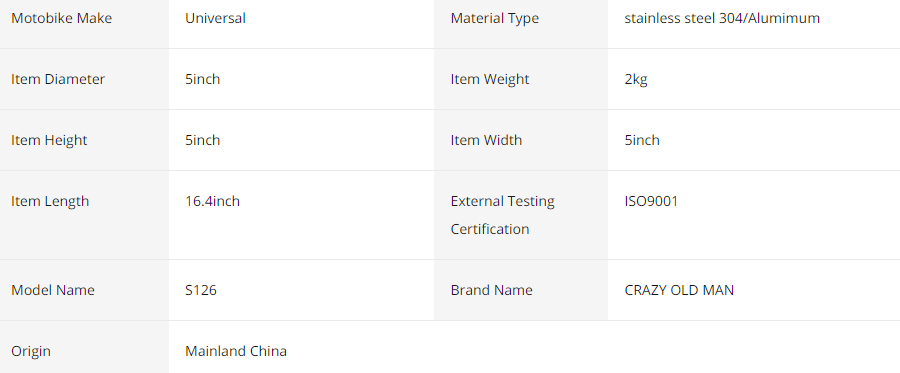This screenshot has width=900, height=373.
Task: Select stainless steel 304/Alumimum value
Action: tap(722, 18)
